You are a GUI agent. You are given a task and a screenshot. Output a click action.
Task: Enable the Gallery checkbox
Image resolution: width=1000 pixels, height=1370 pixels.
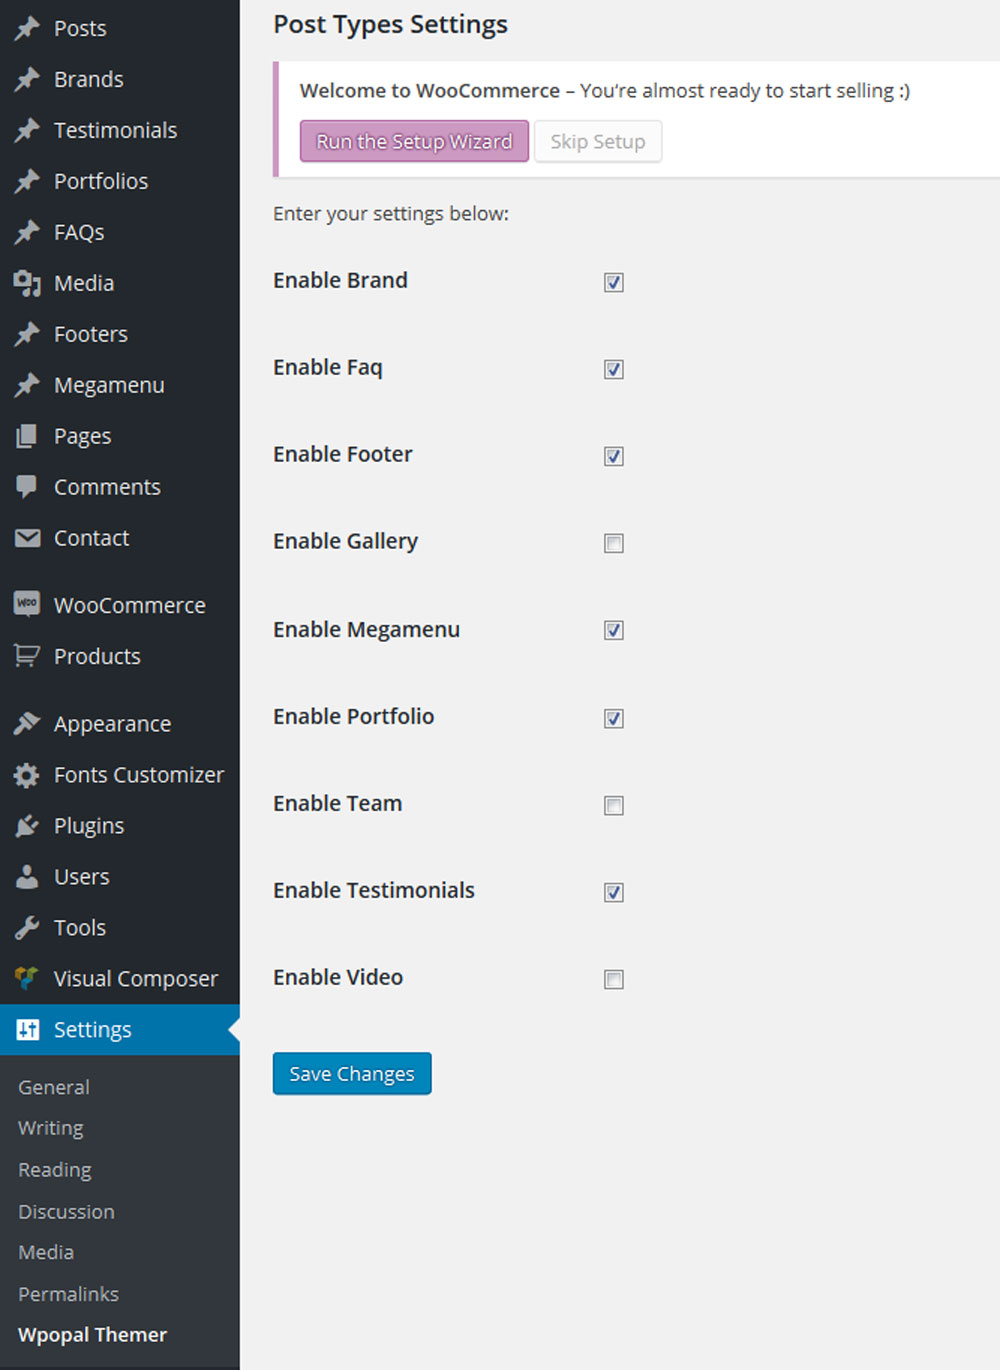[614, 543]
